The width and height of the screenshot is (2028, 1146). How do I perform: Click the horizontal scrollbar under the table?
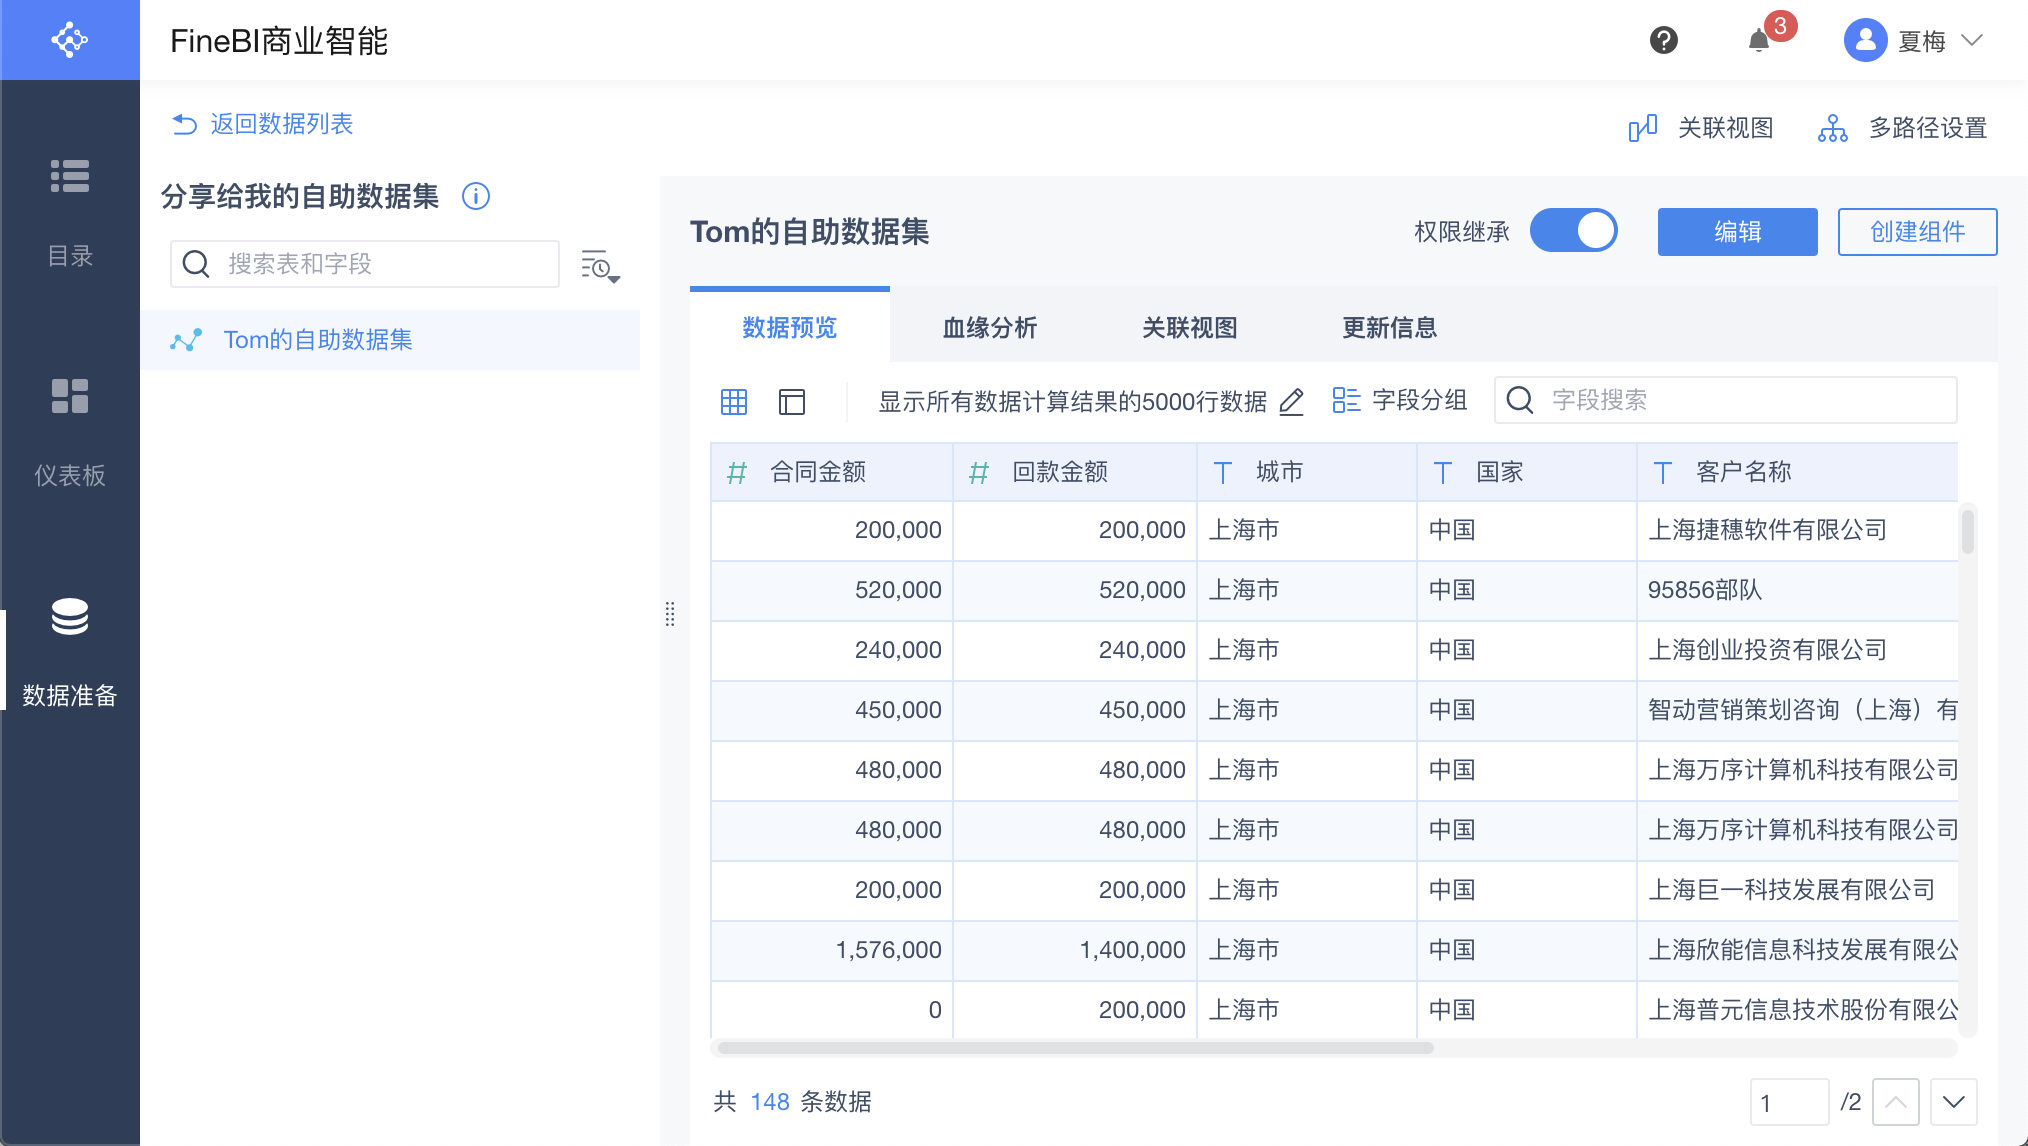click(1075, 1048)
